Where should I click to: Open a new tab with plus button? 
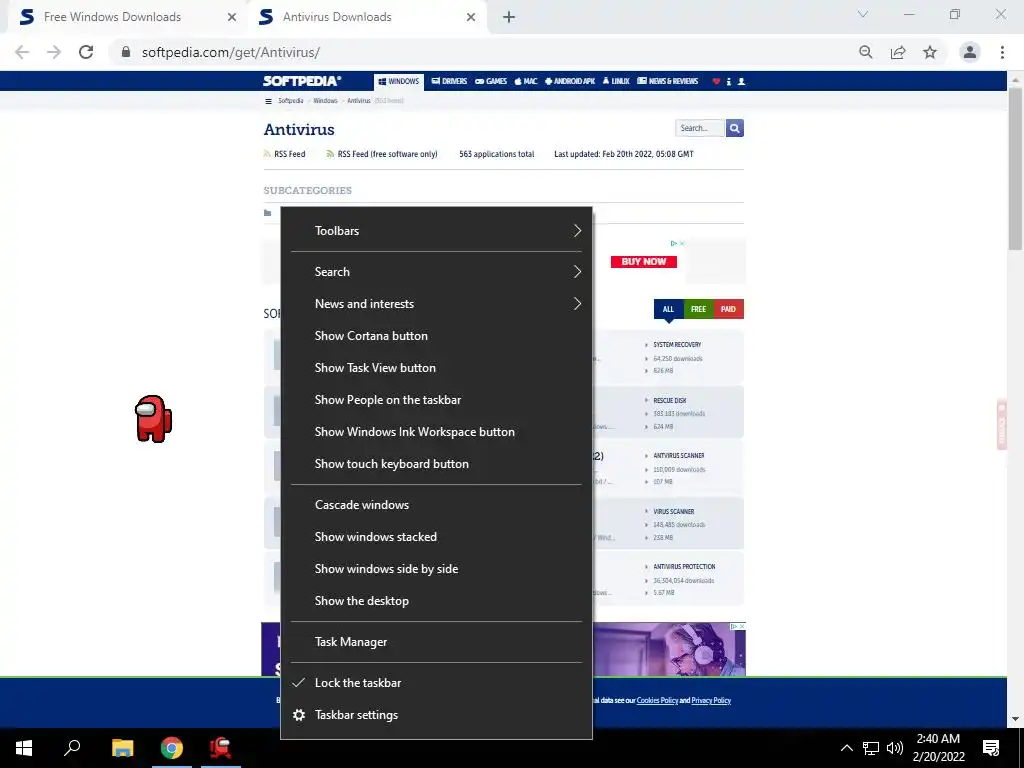(x=509, y=17)
